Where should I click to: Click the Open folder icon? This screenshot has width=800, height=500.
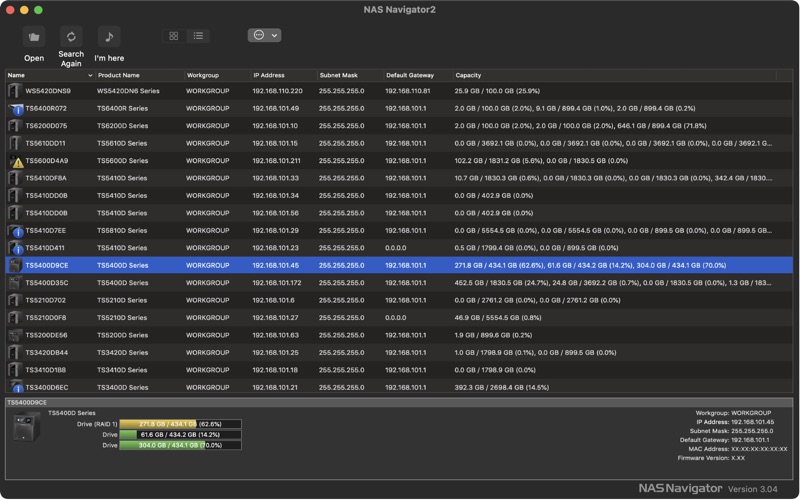click(34, 37)
